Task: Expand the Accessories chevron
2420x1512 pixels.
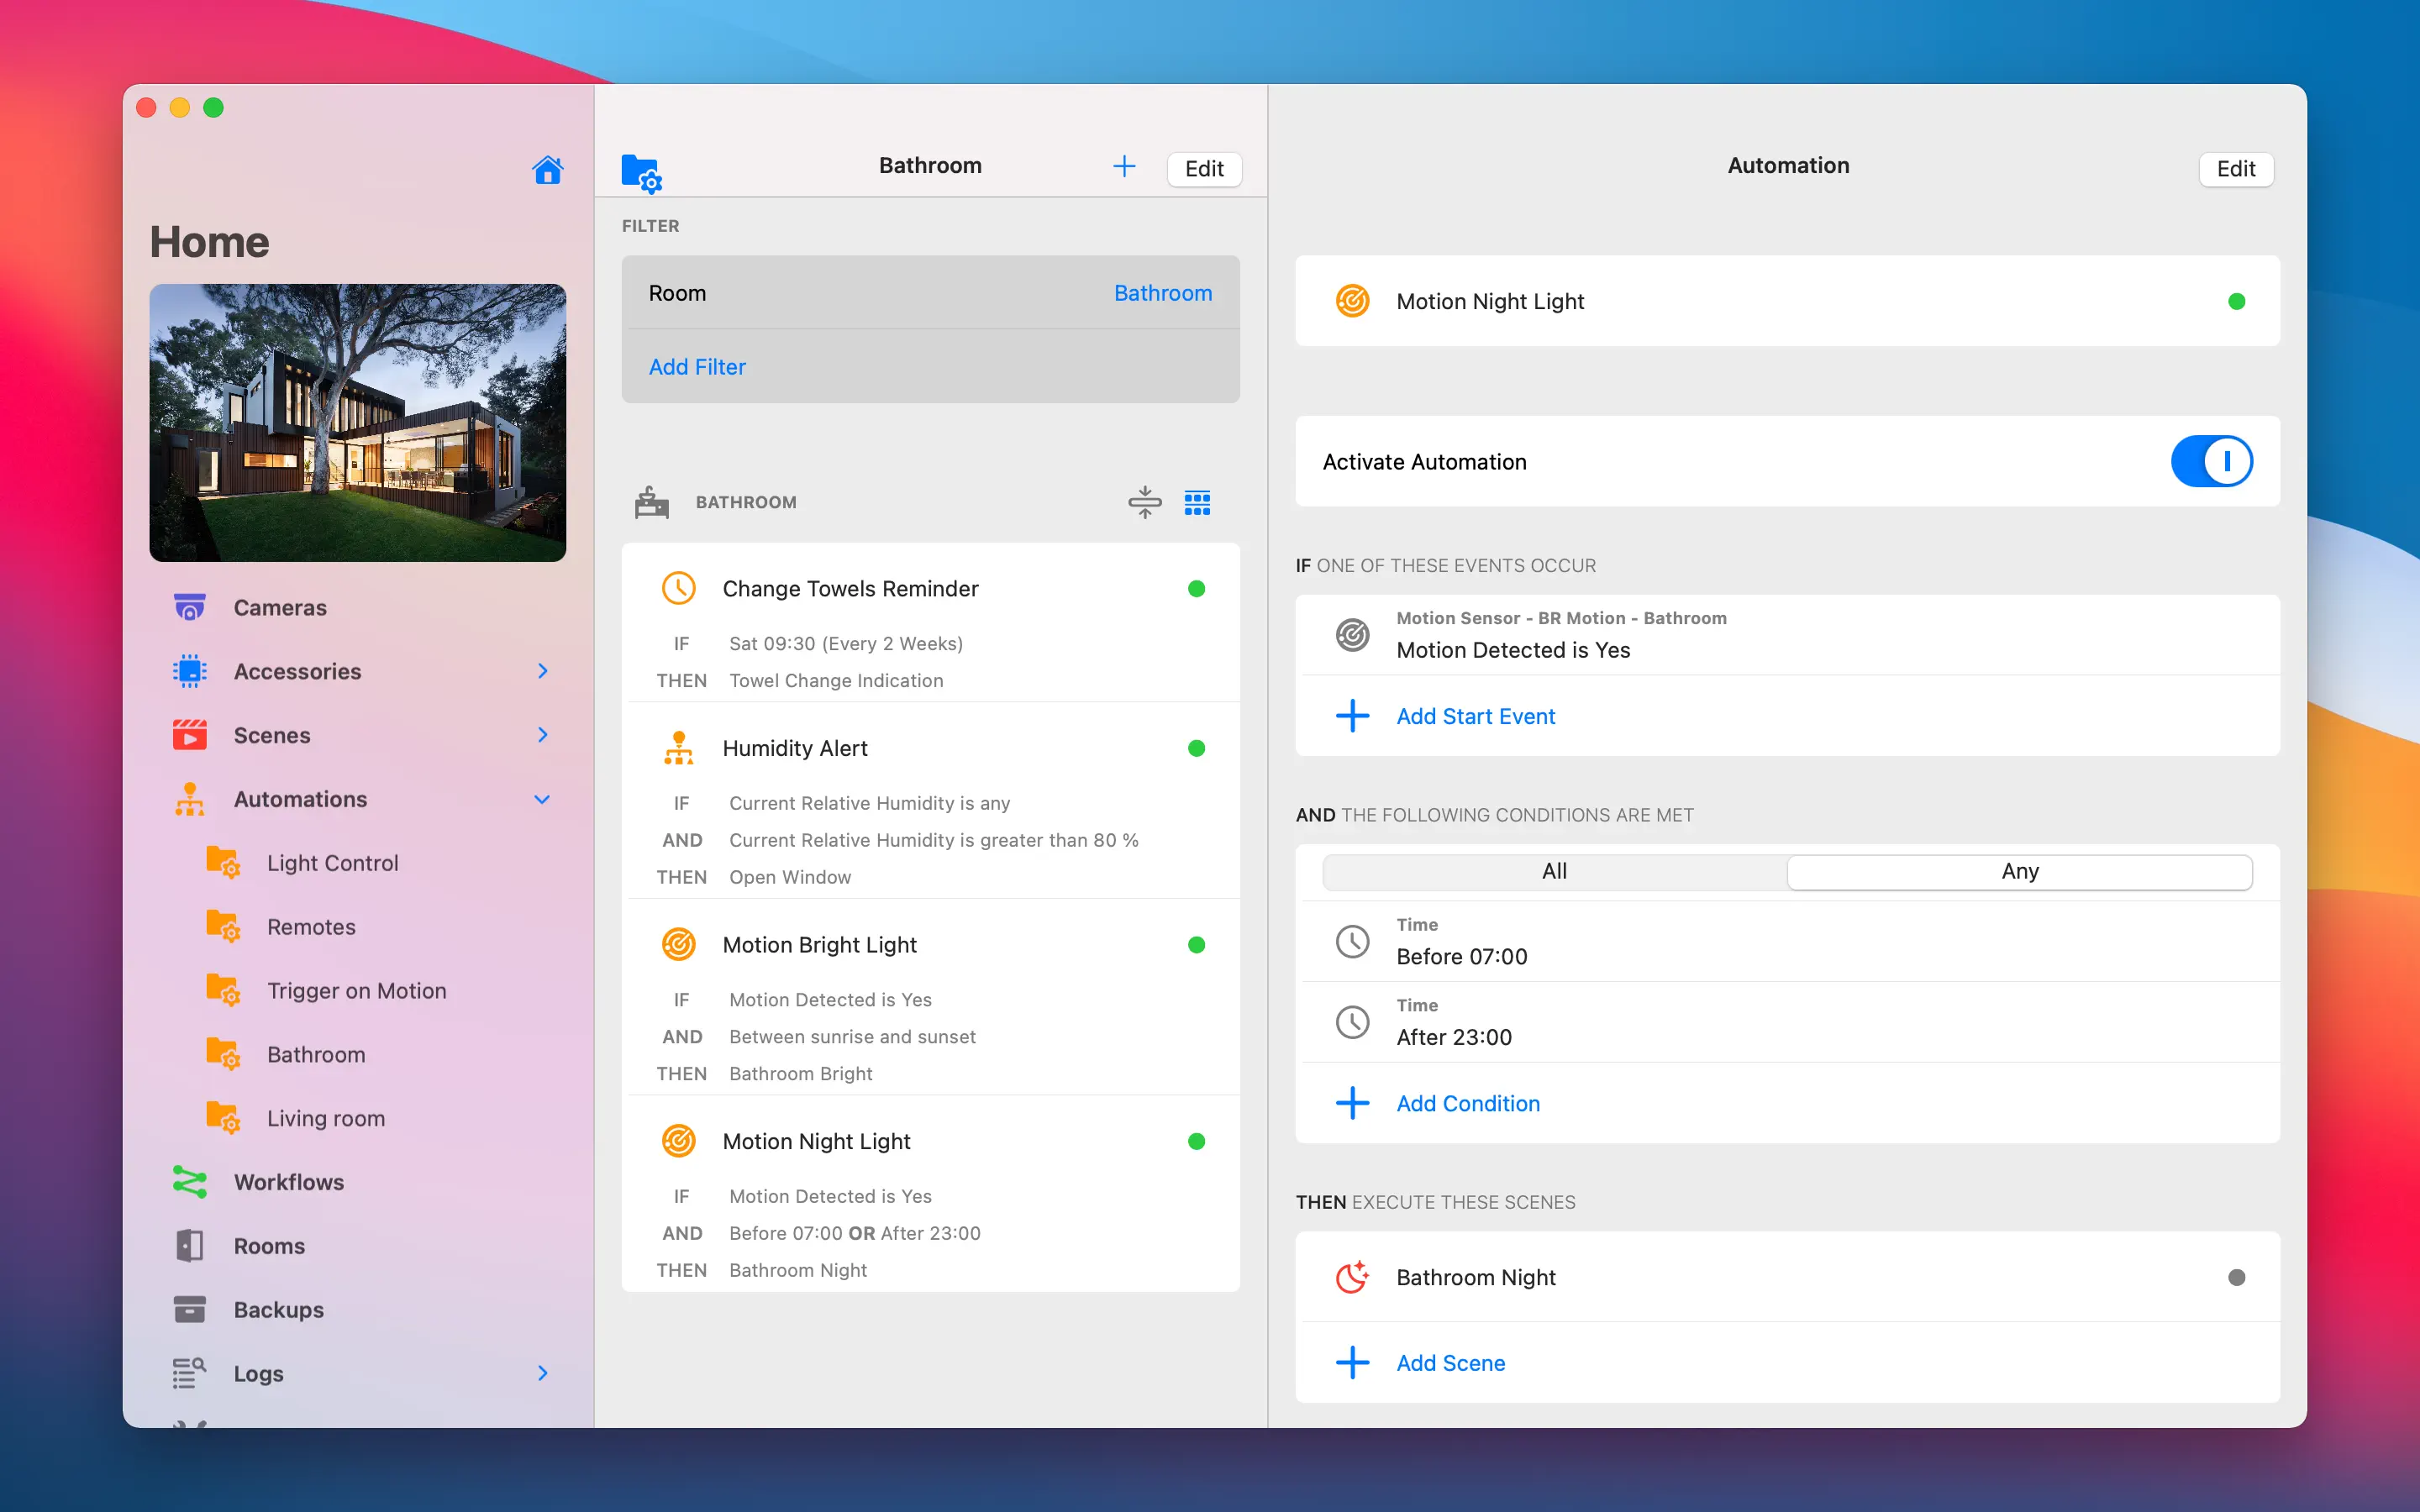Action: 542,671
